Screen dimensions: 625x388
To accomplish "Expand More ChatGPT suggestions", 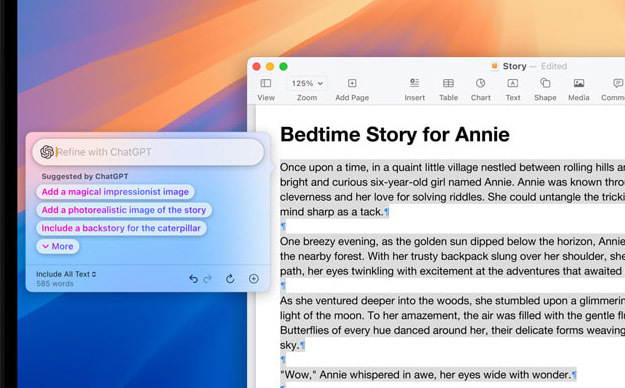I will point(58,246).
